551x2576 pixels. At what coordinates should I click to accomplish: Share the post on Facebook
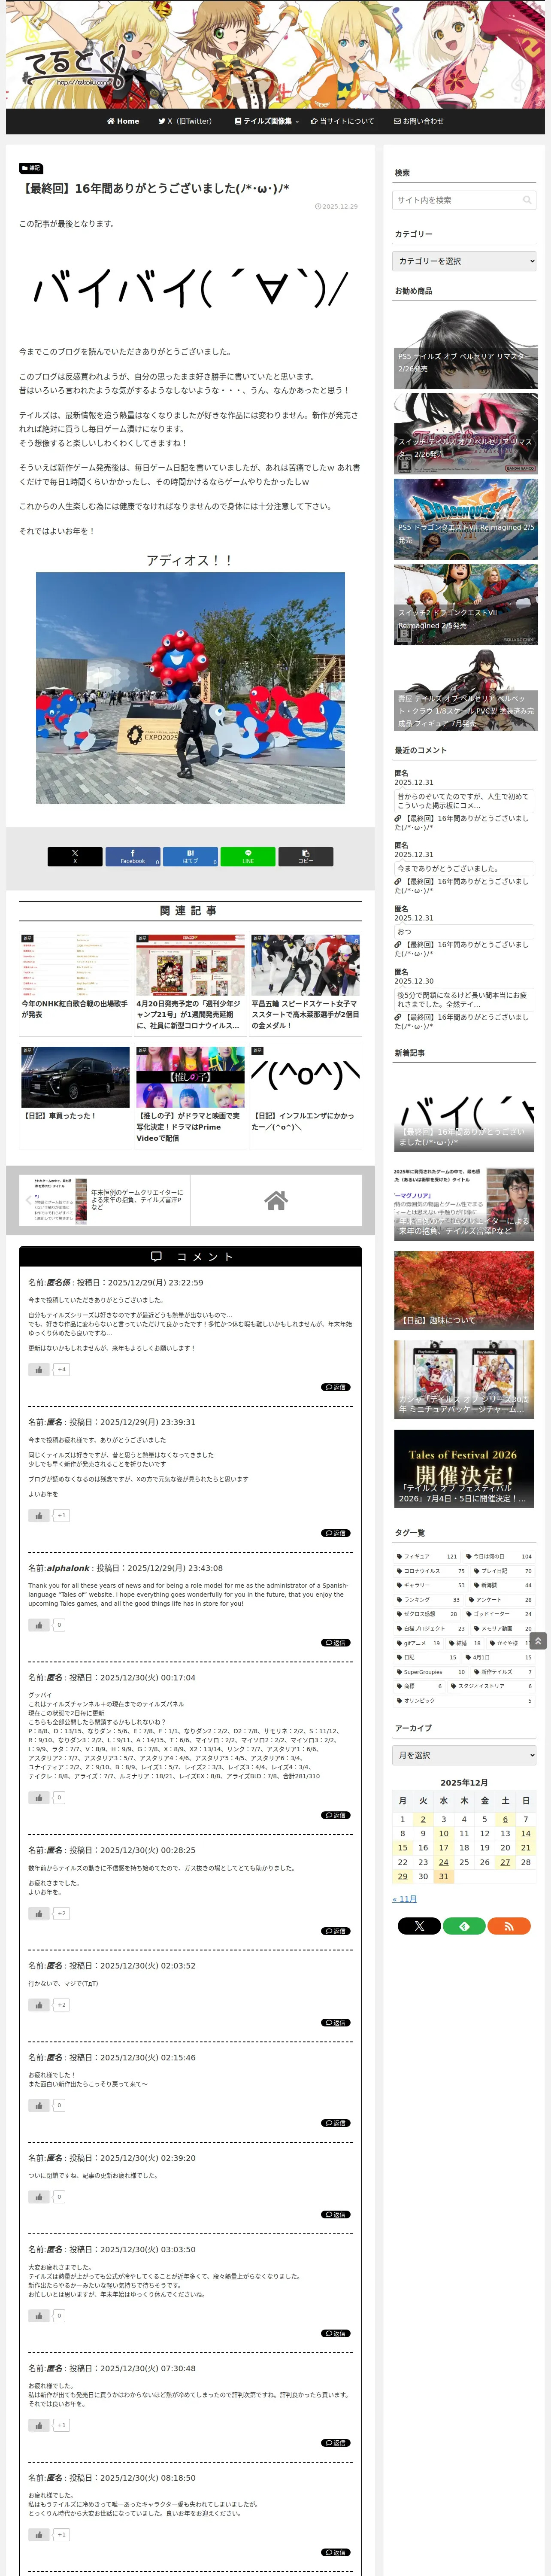point(133,856)
